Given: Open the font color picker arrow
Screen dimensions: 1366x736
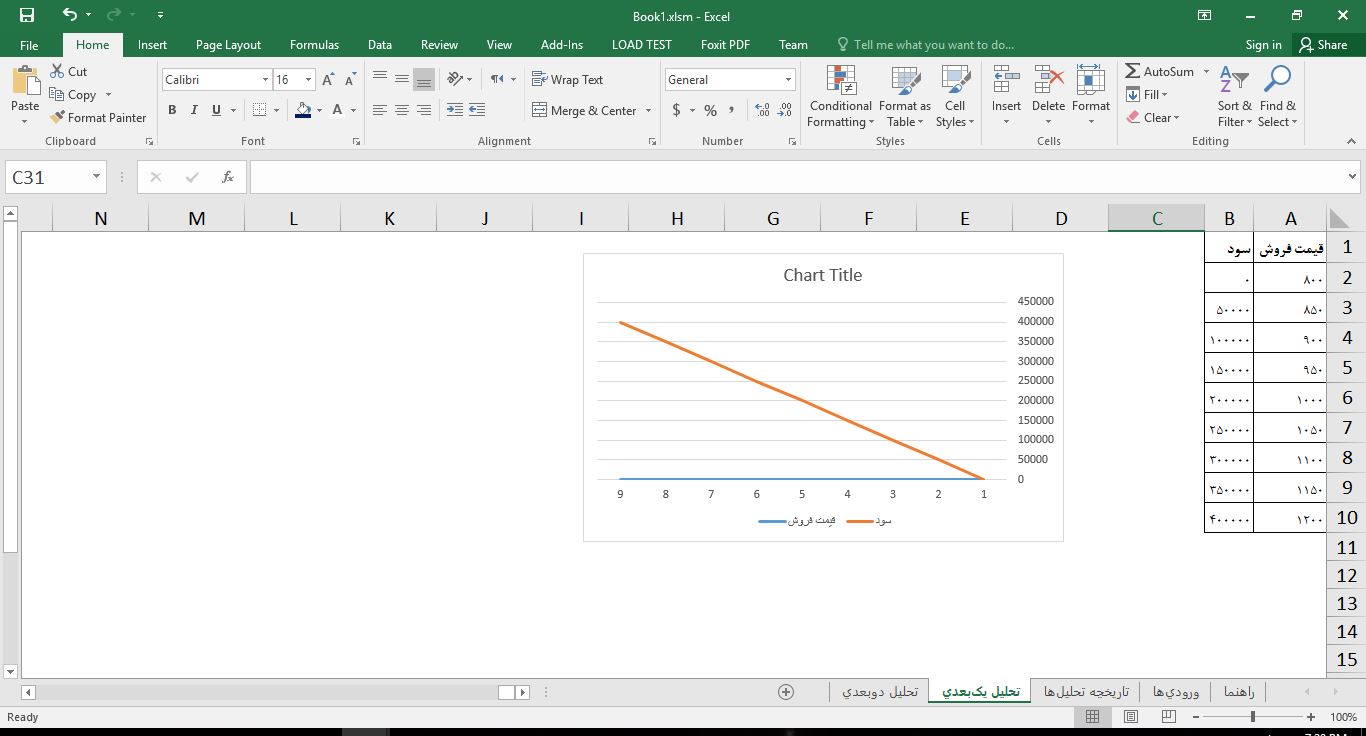Looking at the screenshot, I should pyautogui.click(x=354, y=110).
